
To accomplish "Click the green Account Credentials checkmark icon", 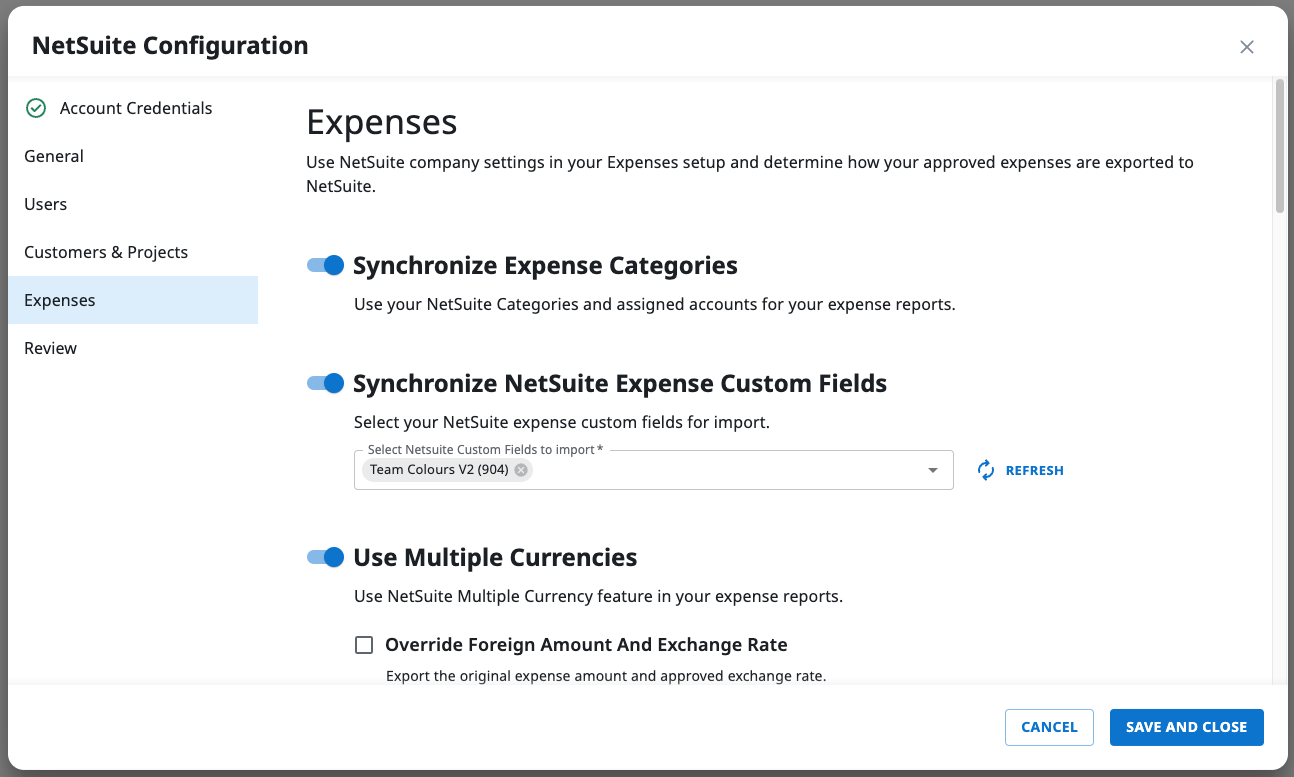I will 36,108.
